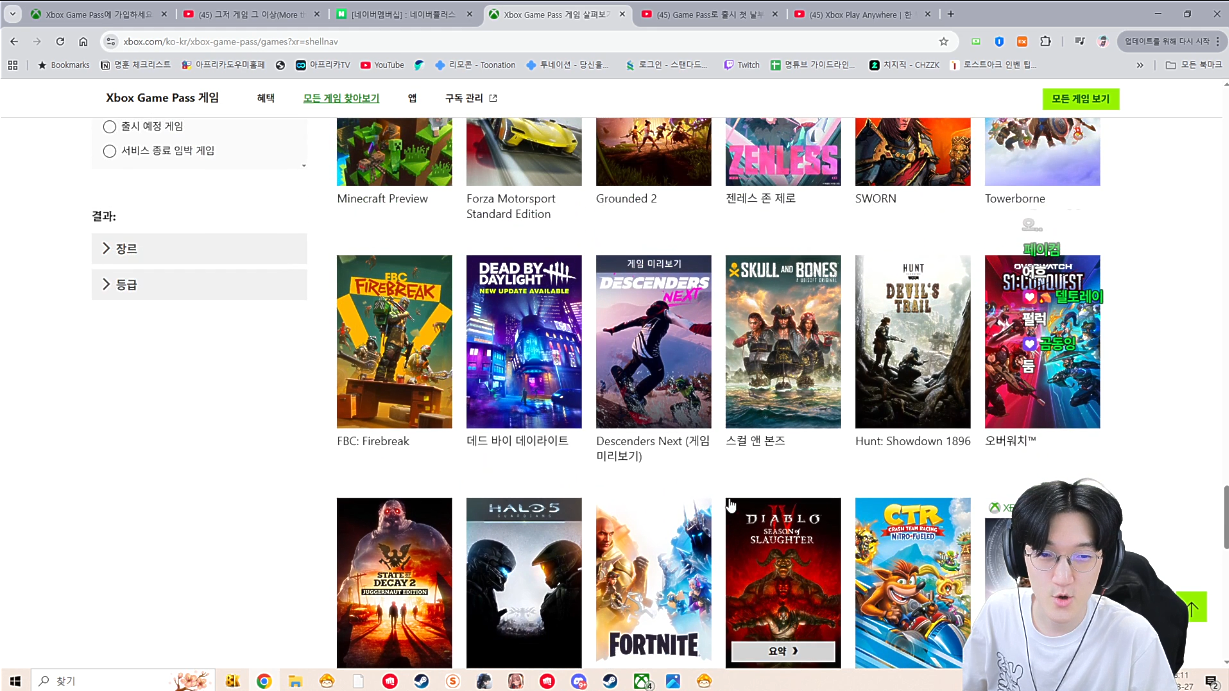Image resolution: width=1229 pixels, height=691 pixels.
Task: Open the Skull and Bones game cover
Action: point(783,341)
